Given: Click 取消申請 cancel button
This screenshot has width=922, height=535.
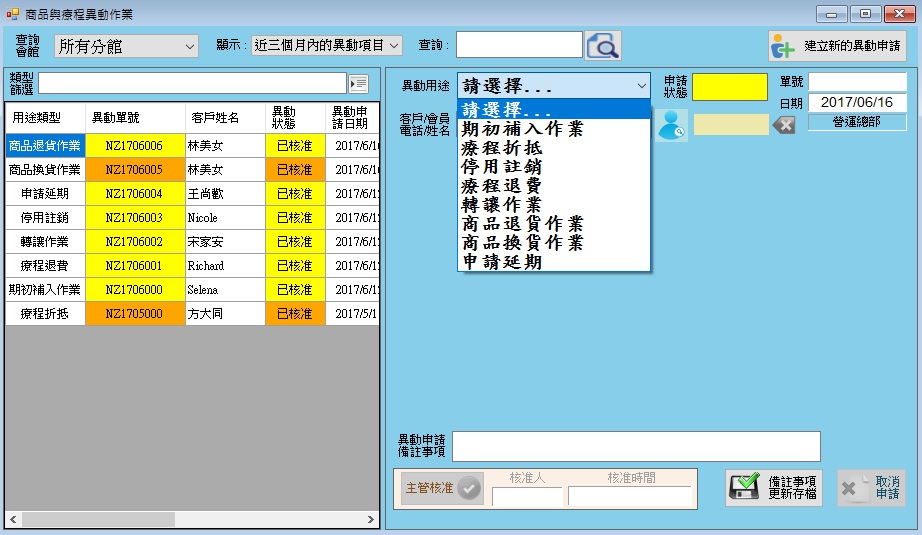Looking at the screenshot, I should coord(871,488).
